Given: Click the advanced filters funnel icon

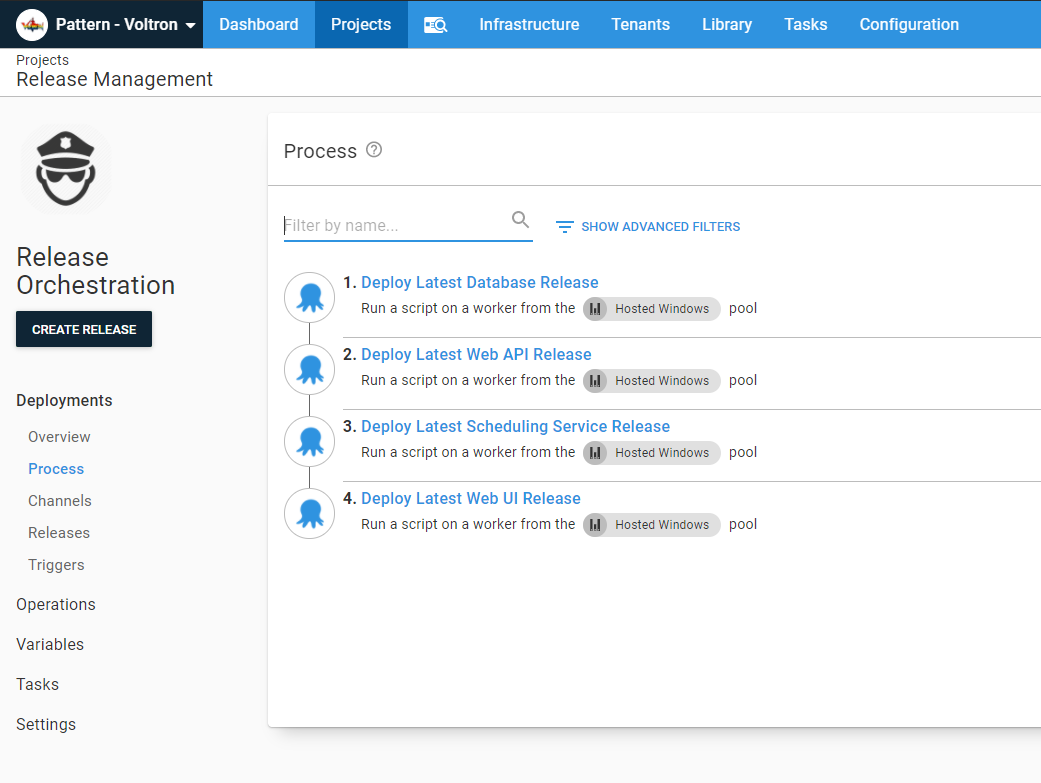Looking at the screenshot, I should tap(564, 227).
